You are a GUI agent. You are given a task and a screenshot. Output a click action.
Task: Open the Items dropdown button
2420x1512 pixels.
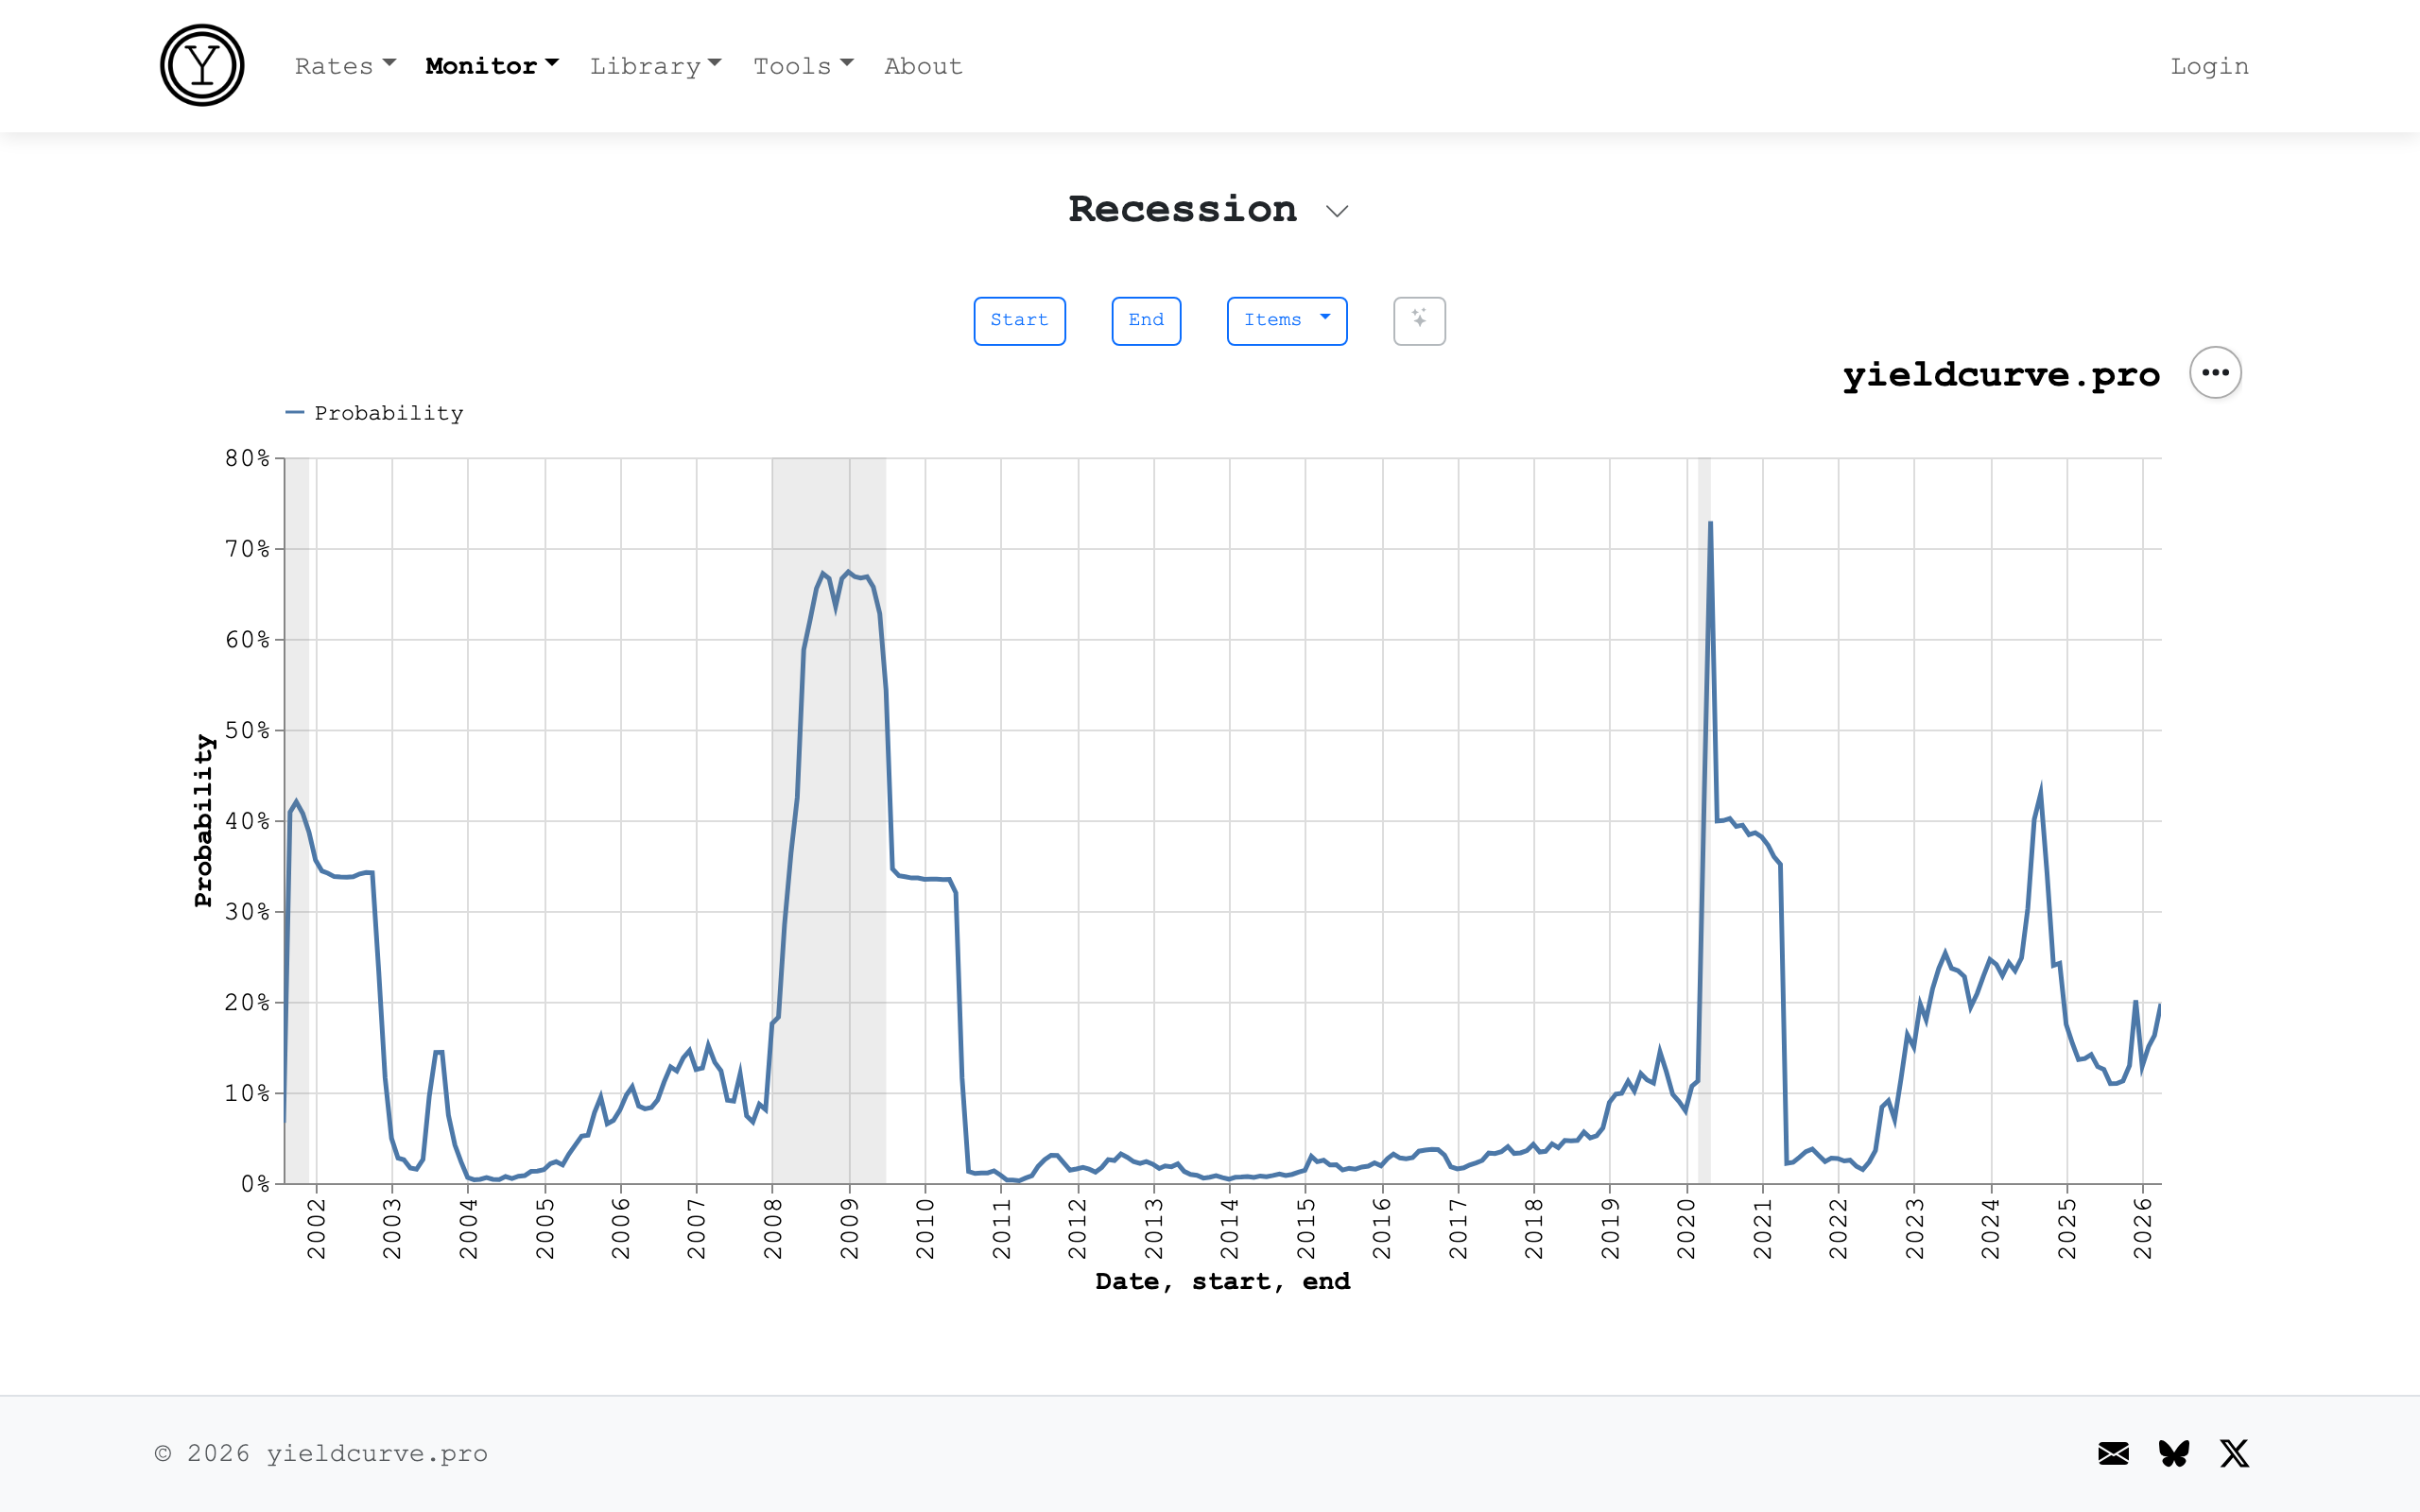point(1286,321)
